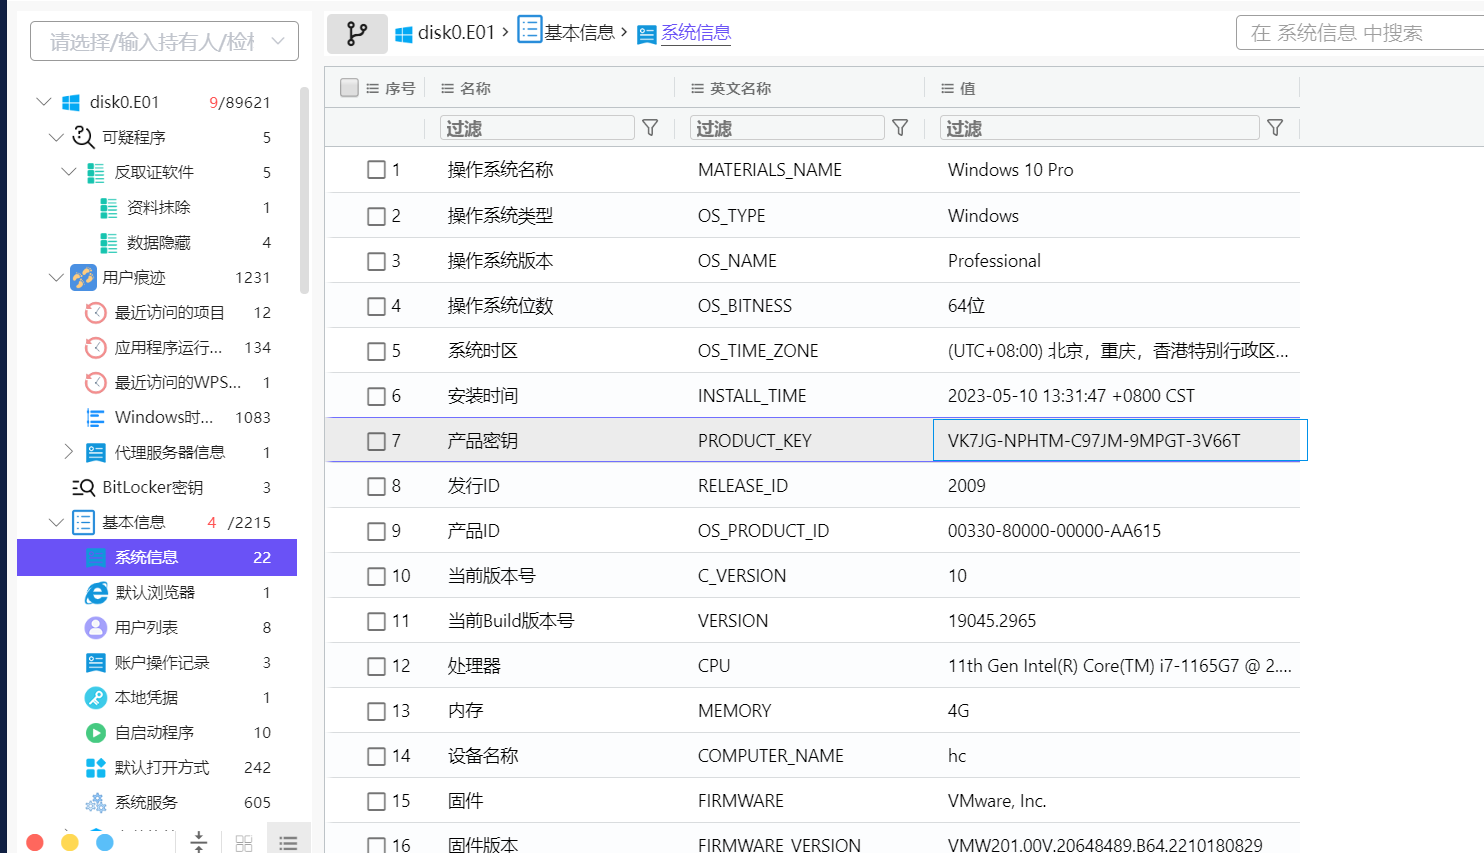Click the blue color dot at bottom left
Screen dimensions: 1484x853
point(105,842)
